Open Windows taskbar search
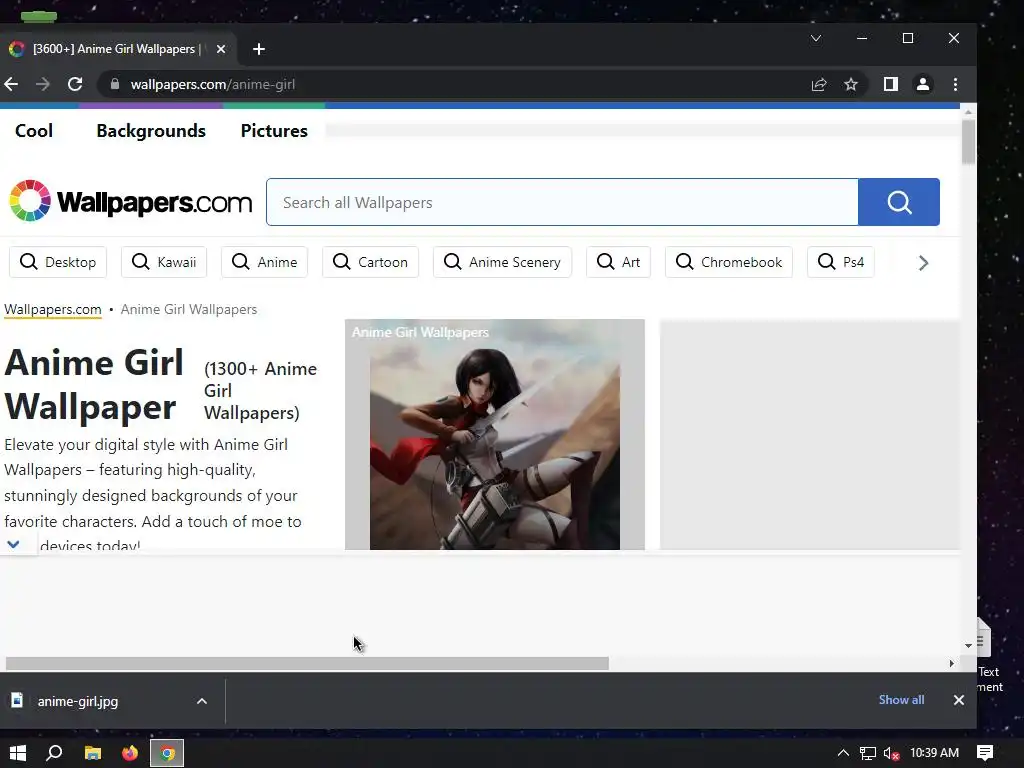1024x768 pixels. coord(54,753)
